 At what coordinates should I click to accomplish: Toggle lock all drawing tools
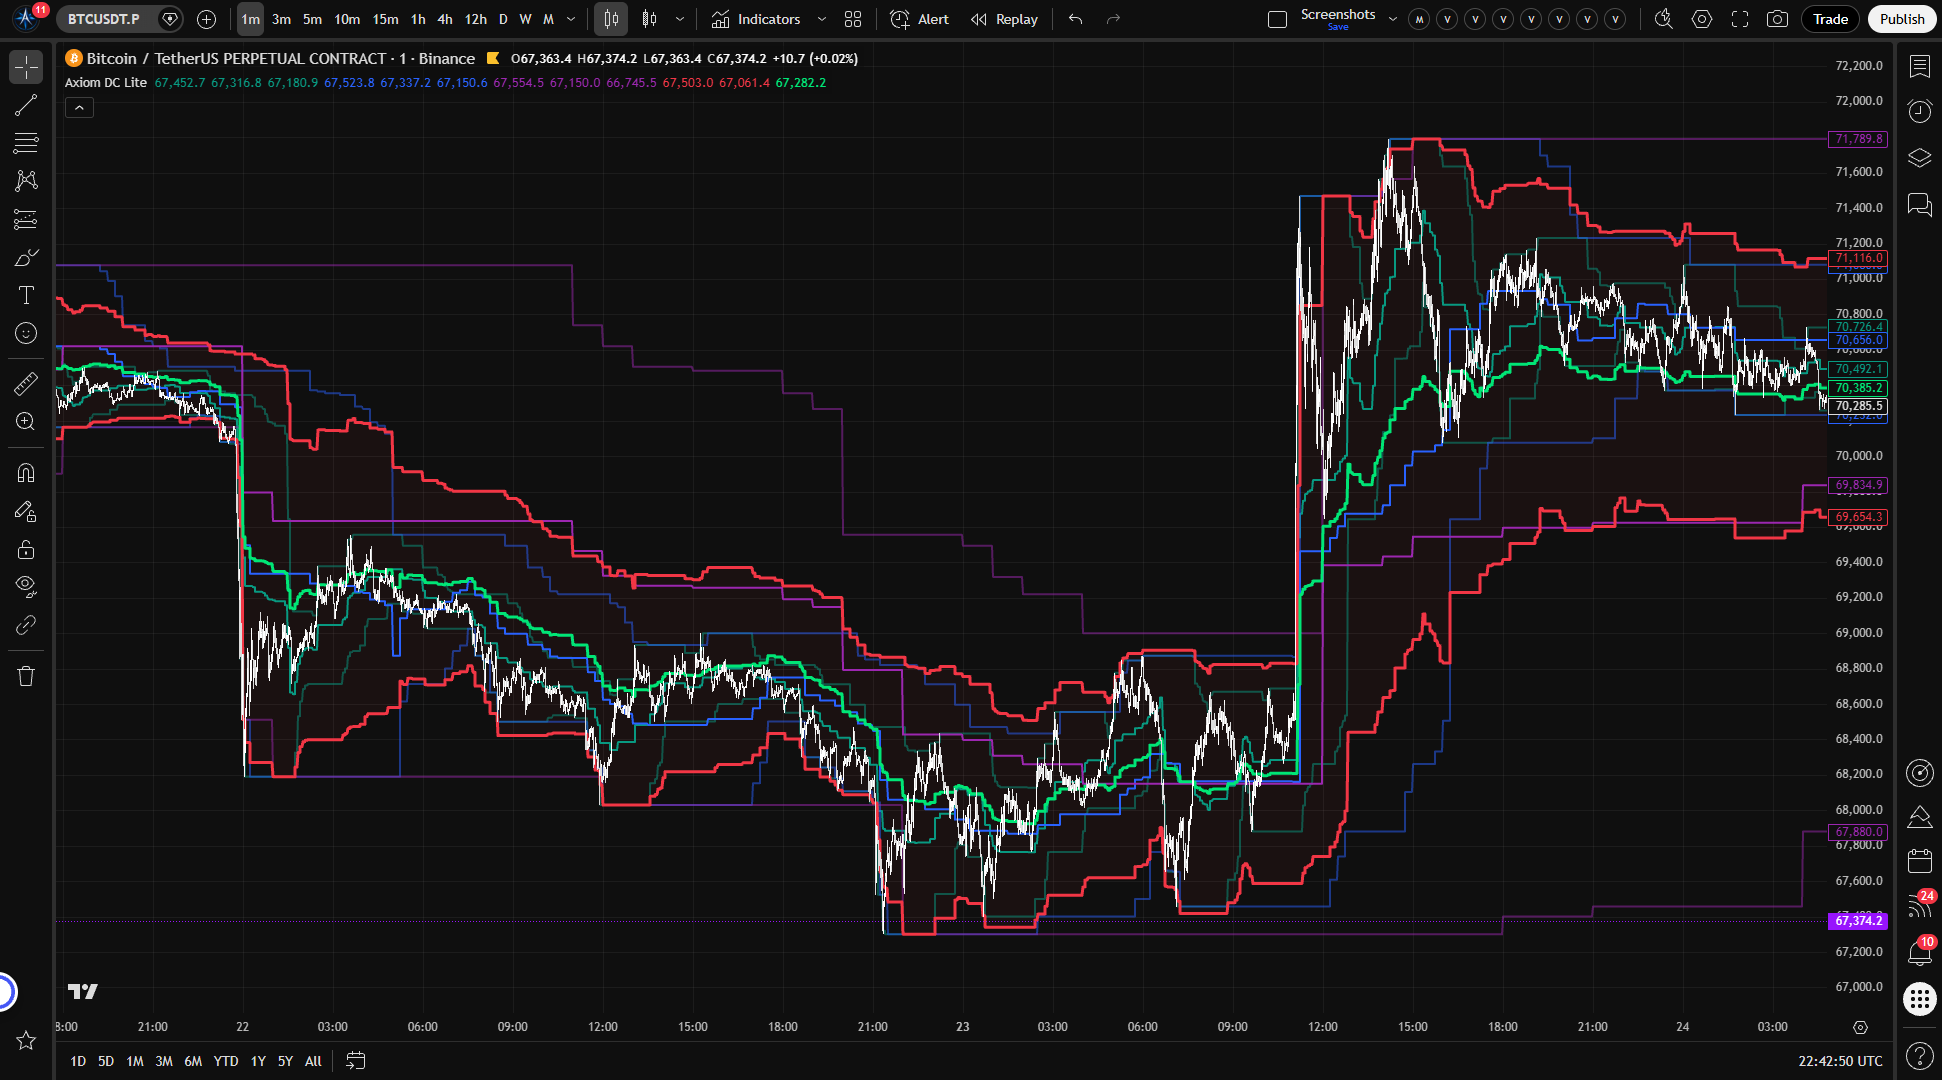coord(26,549)
